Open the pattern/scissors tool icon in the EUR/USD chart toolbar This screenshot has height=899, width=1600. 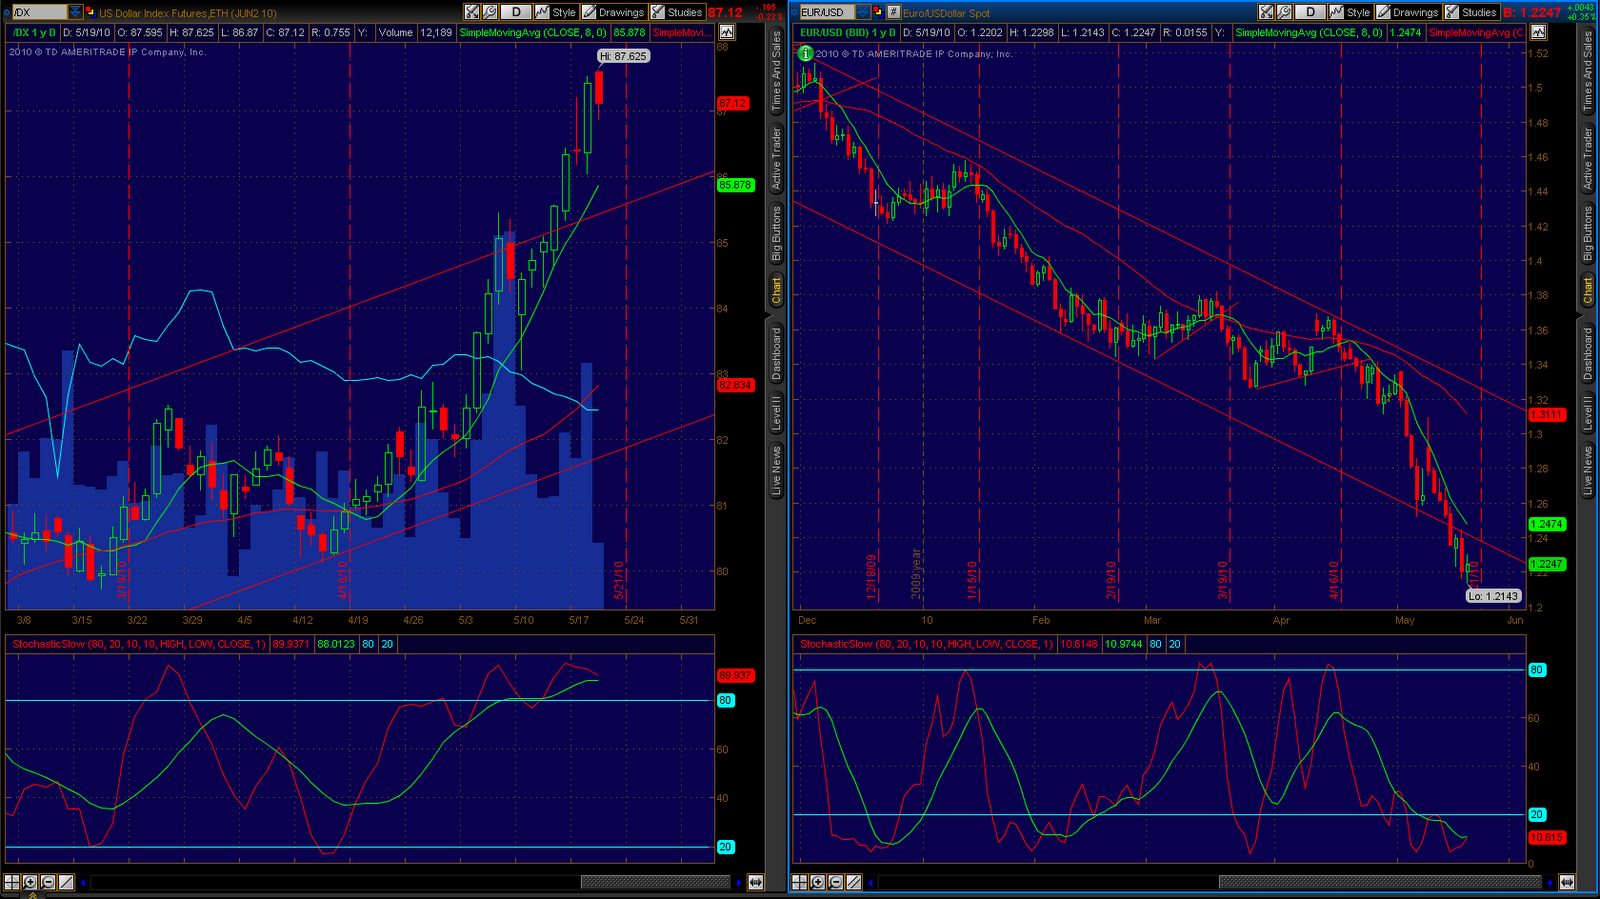click(1266, 12)
